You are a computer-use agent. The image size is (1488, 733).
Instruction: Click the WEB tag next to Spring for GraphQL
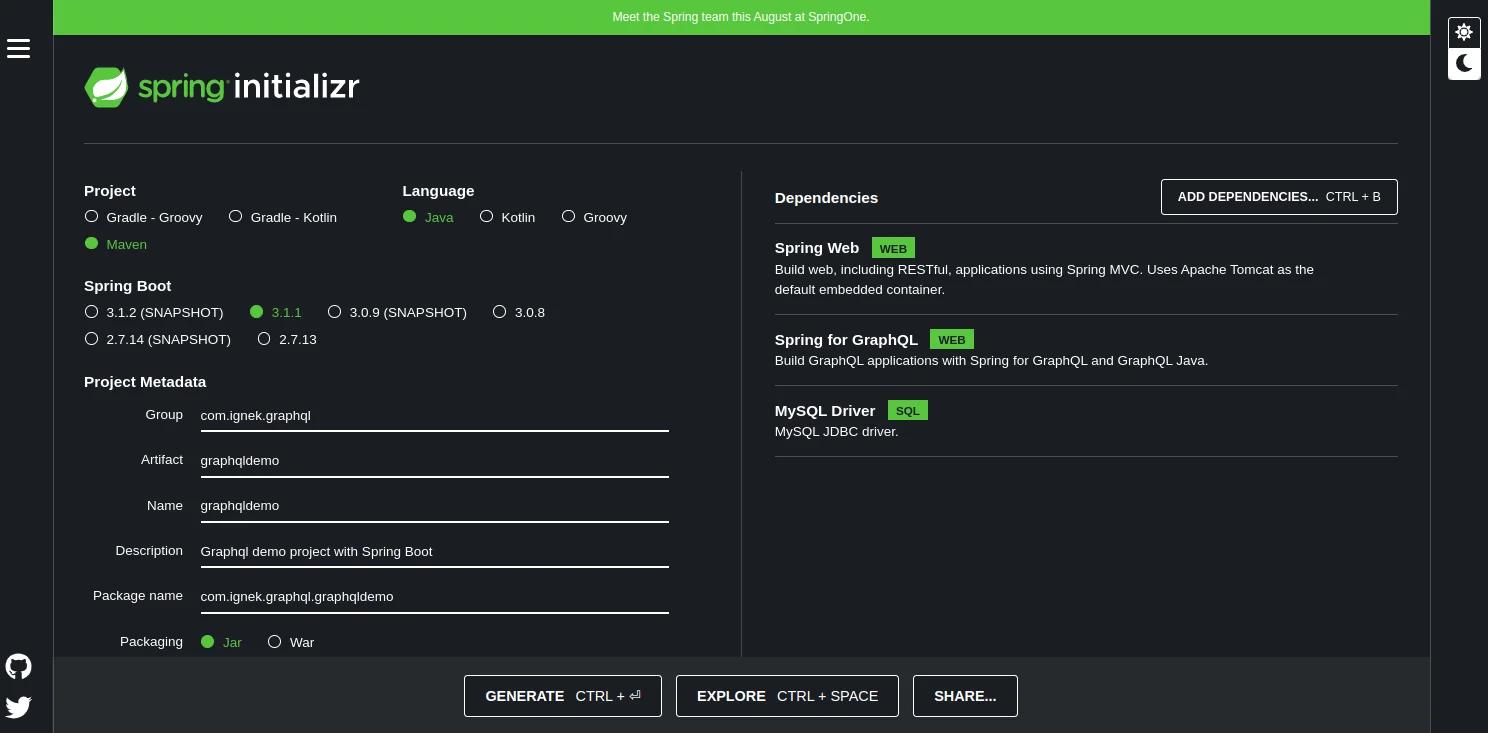point(952,340)
